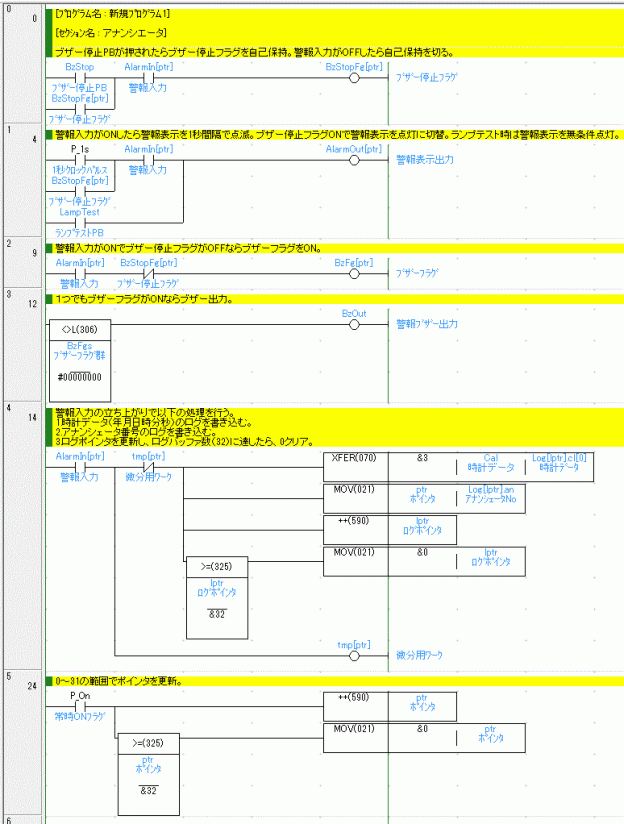624x824 pixels.
Task: Select the >=(325) lptr comparison box
Action: point(217,598)
